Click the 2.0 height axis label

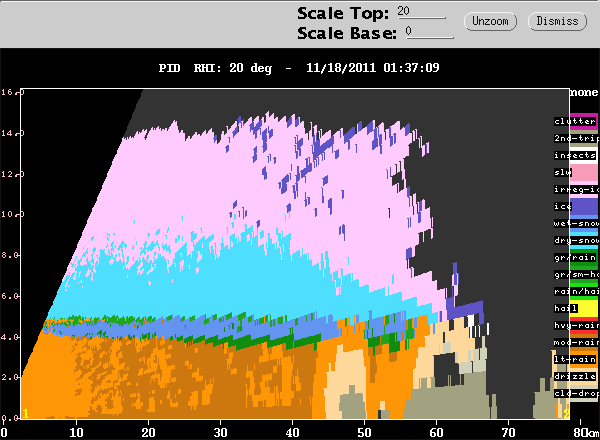[x=10, y=378]
